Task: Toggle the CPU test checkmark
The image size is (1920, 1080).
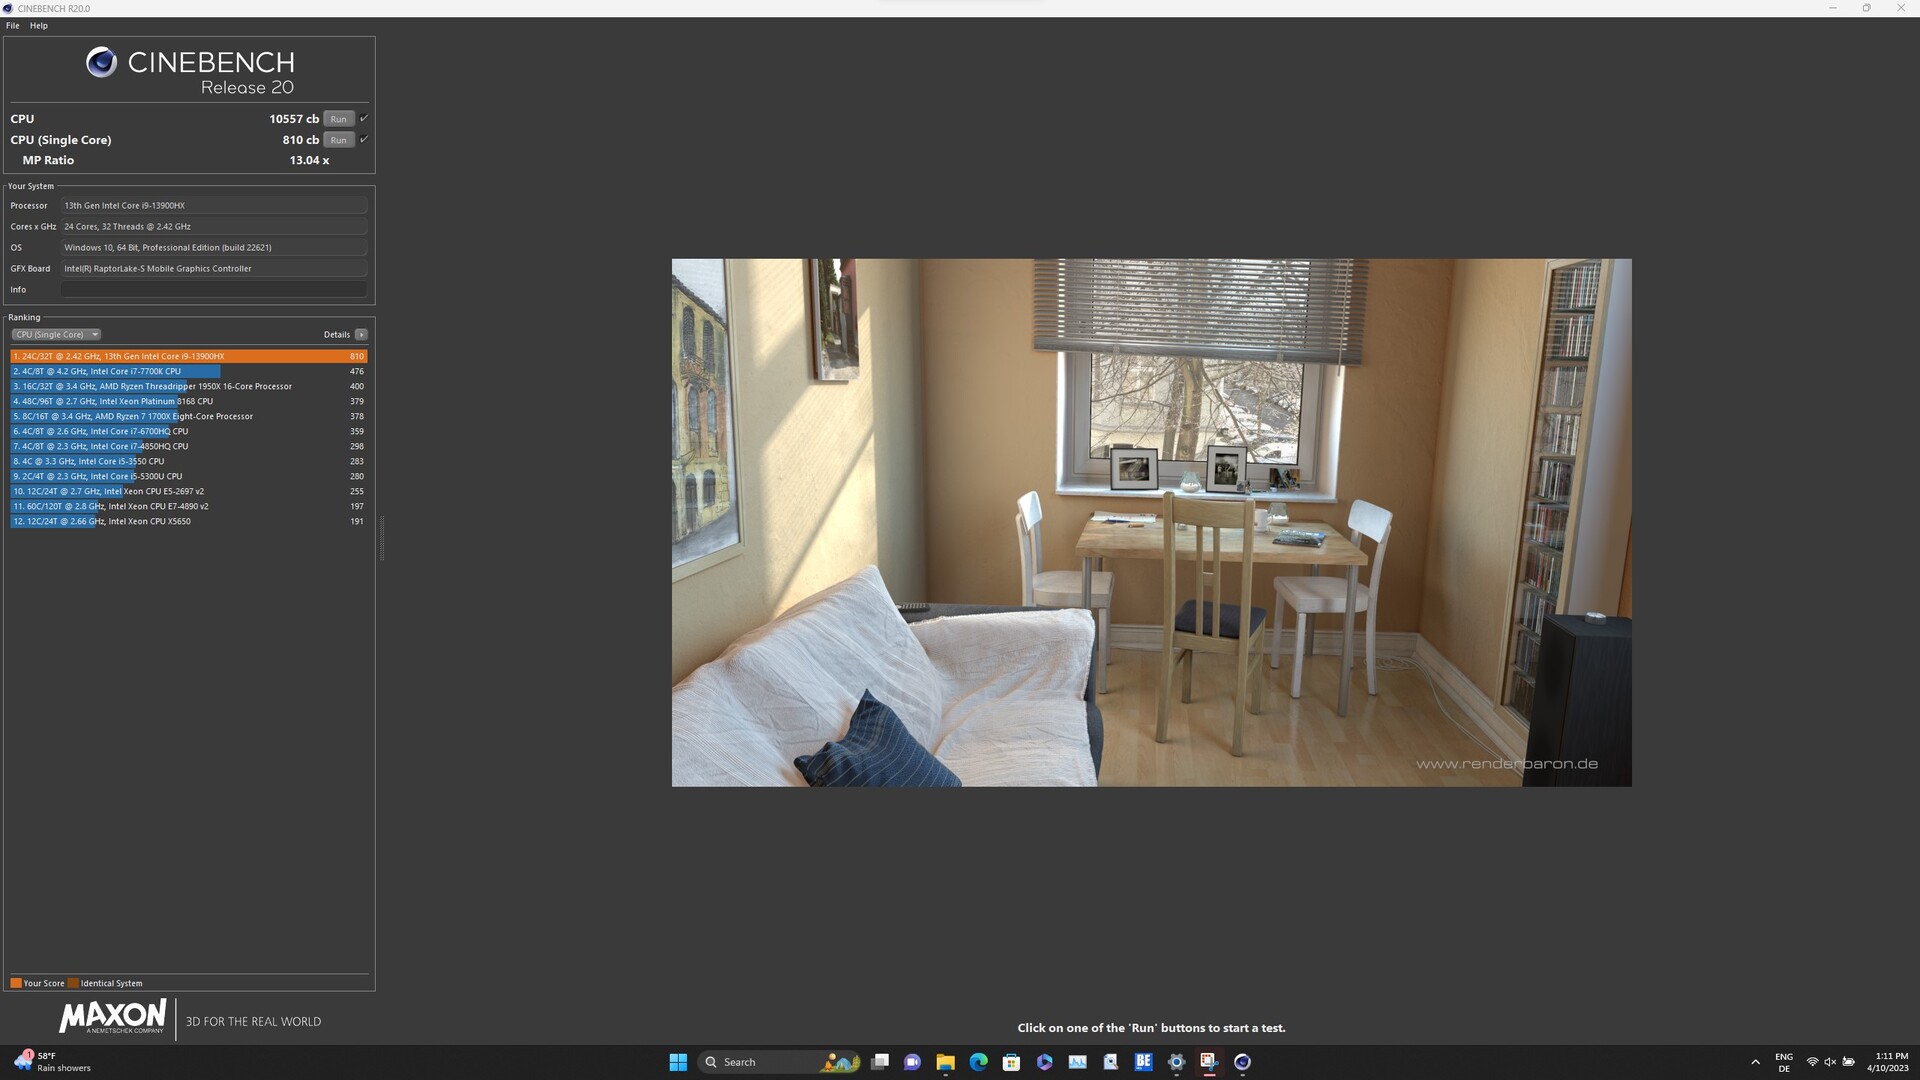Action: click(364, 118)
